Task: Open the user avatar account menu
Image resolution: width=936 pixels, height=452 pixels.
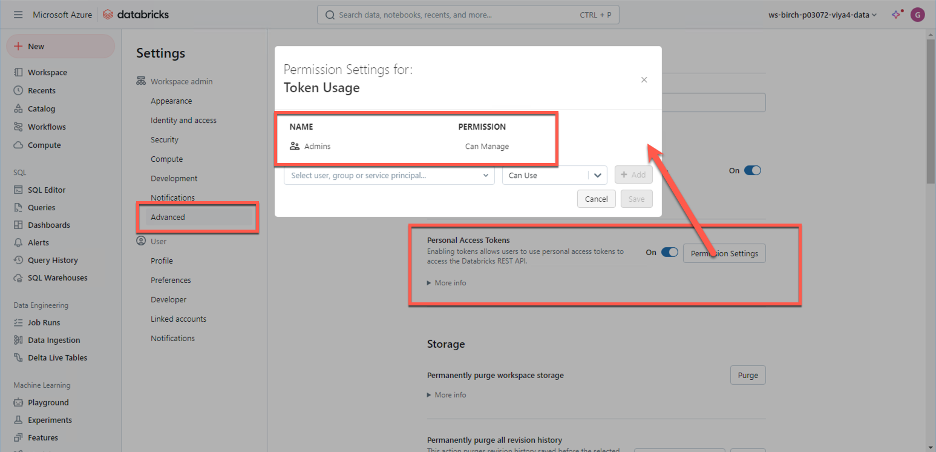Action: 917,15
